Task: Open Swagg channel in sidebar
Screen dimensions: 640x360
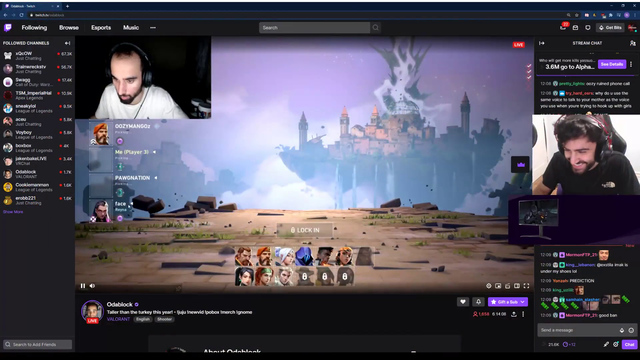Action: click(37, 82)
